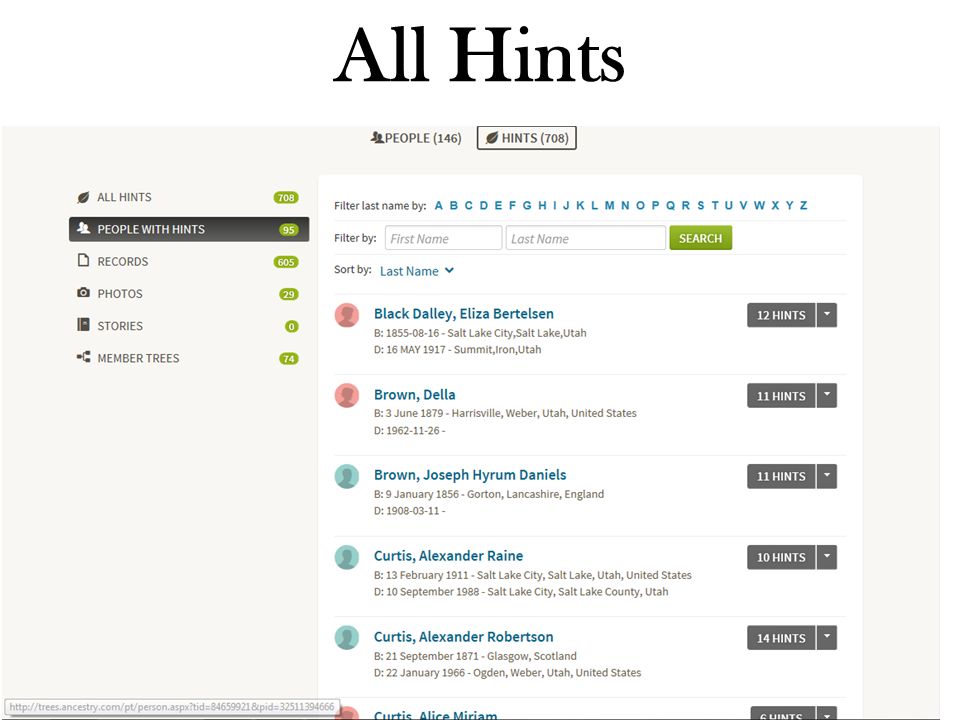Screen dimensions: 960x720
Task: Click Della Brown's pink avatar
Action: (347, 396)
